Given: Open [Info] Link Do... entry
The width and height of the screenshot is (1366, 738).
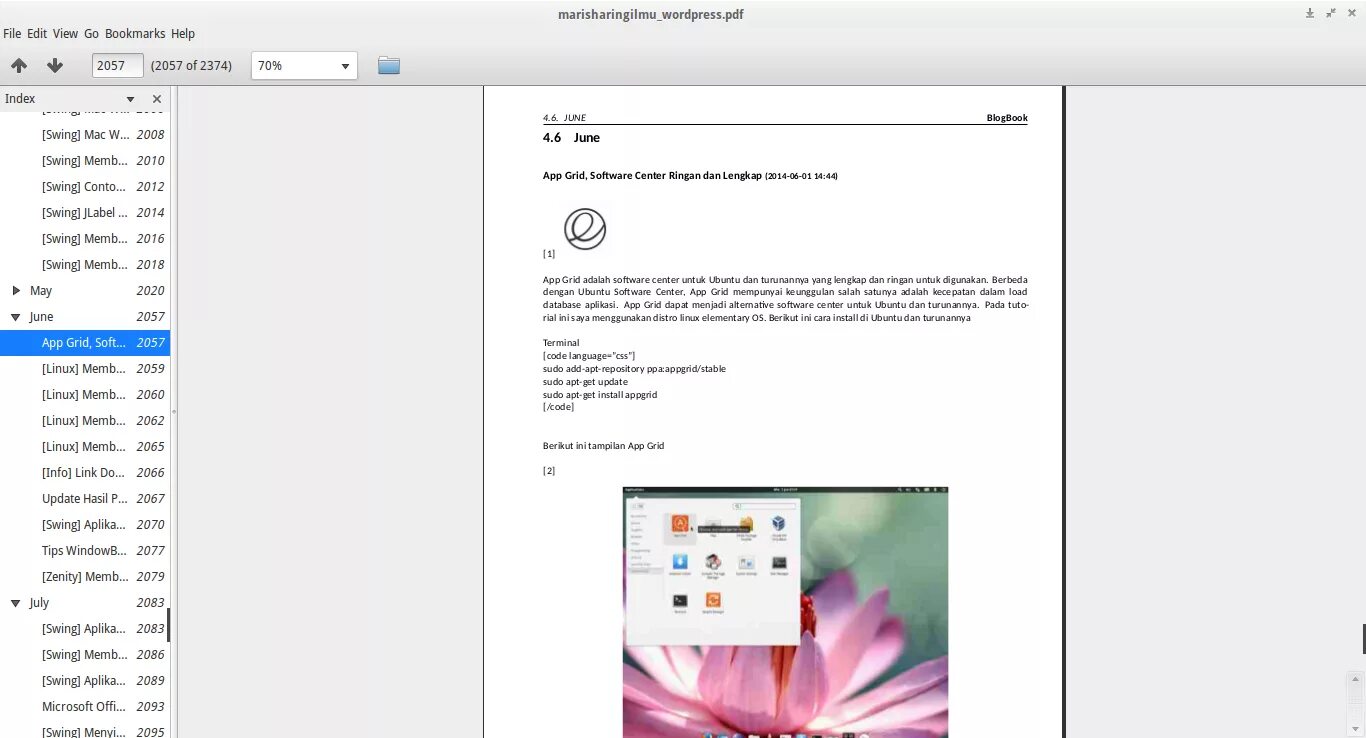Looking at the screenshot, I should pos(85,473).
